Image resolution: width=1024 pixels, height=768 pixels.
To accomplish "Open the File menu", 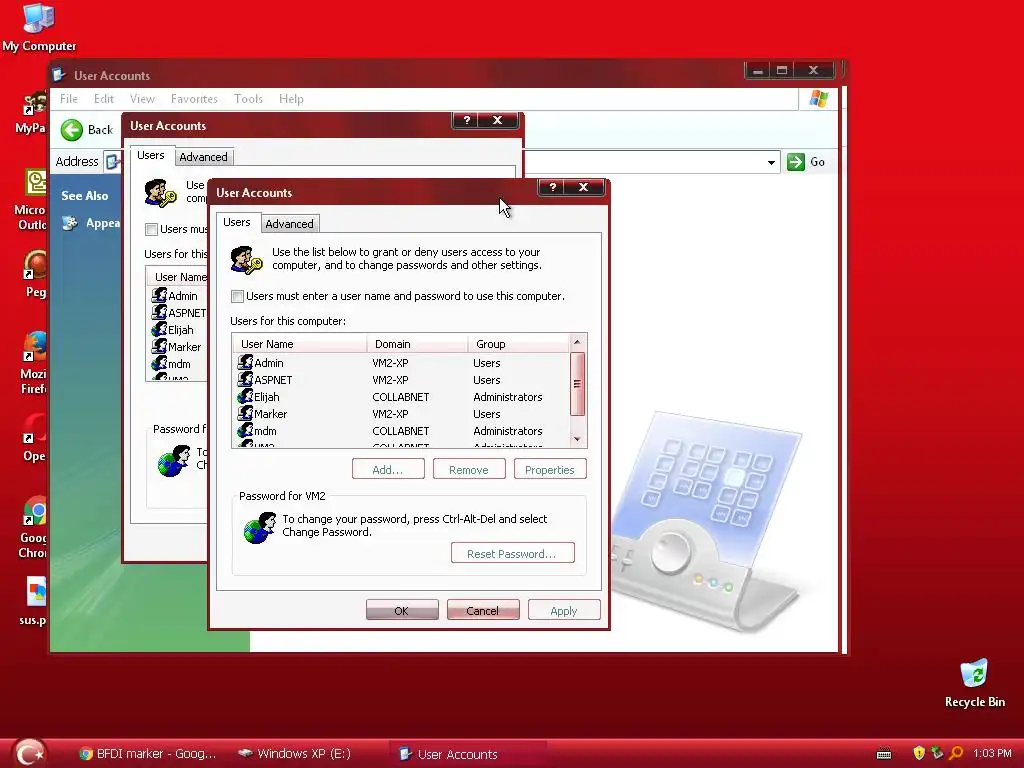I will (x=69, y=99).
